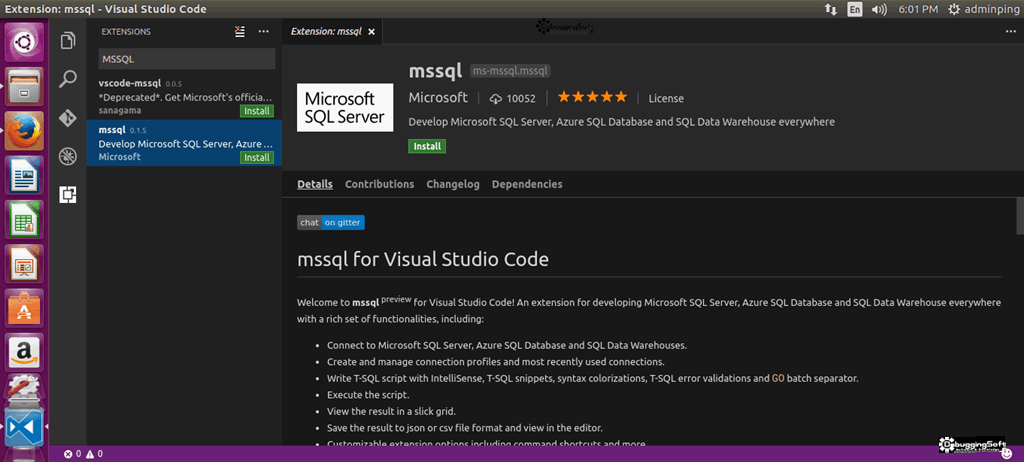Click the Microsoft SQL Server extension logo

345,108
